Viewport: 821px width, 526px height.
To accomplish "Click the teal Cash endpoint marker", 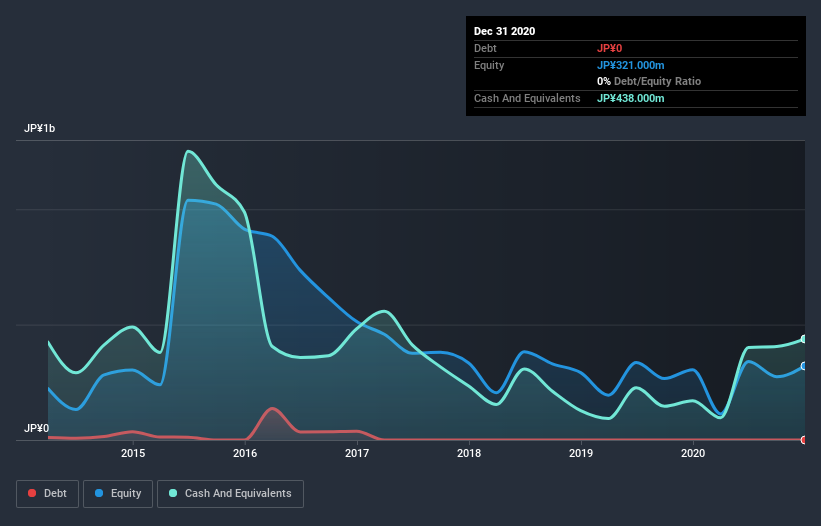I will [x=804, y=339].
